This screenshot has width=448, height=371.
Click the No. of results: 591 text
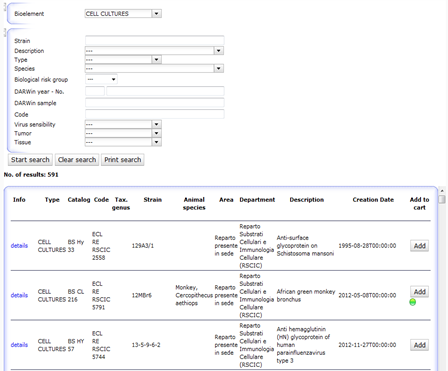(x=31, y=174)
